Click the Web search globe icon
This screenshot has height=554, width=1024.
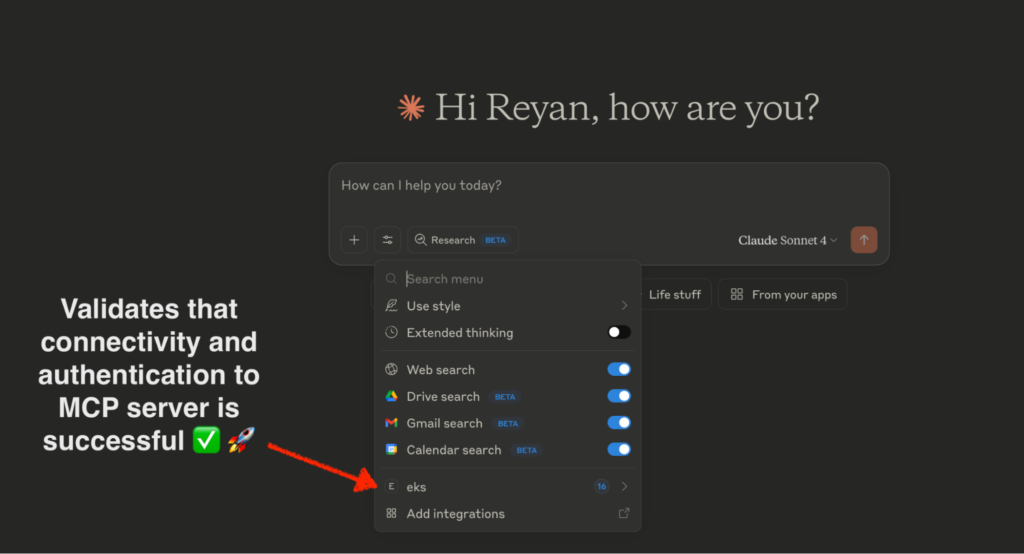click(391, 369)
